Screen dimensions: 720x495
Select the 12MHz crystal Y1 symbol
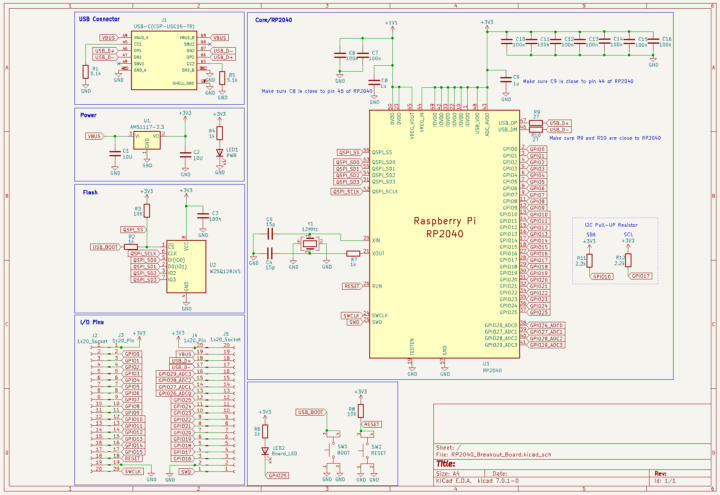coord(310,244)
